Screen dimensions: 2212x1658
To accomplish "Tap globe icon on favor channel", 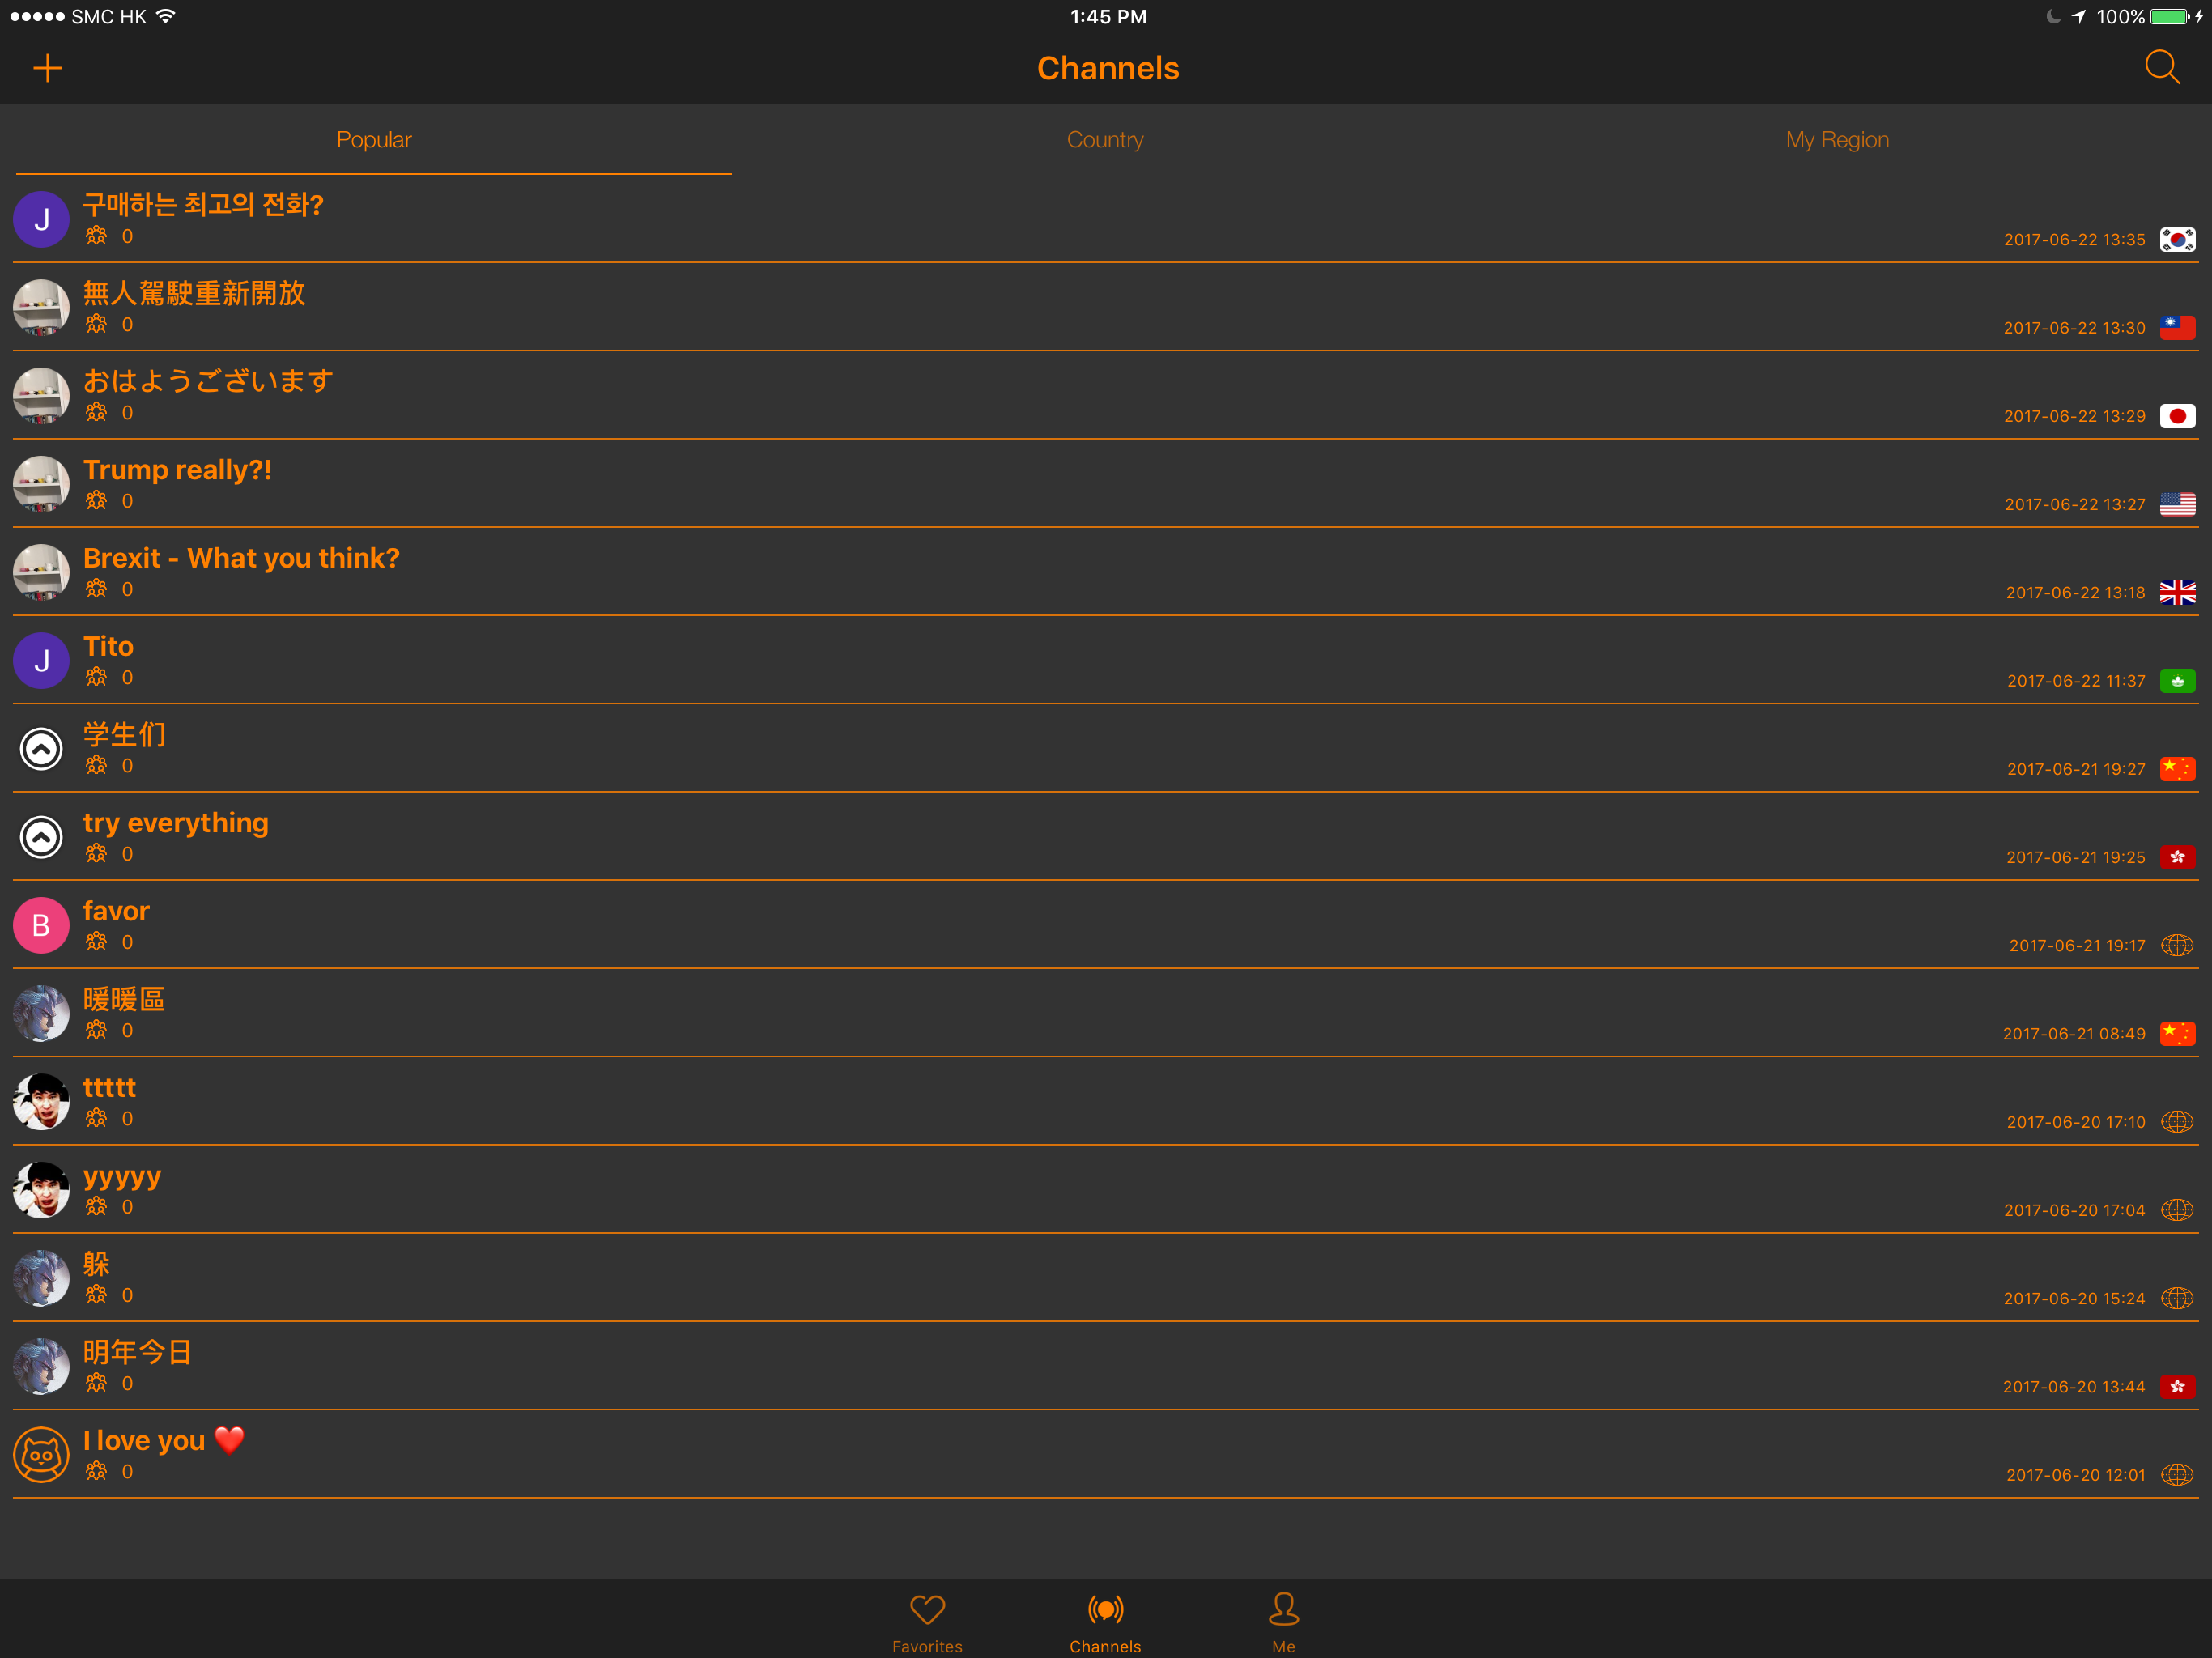I will pyautogui.click(x=2177, y=946).
